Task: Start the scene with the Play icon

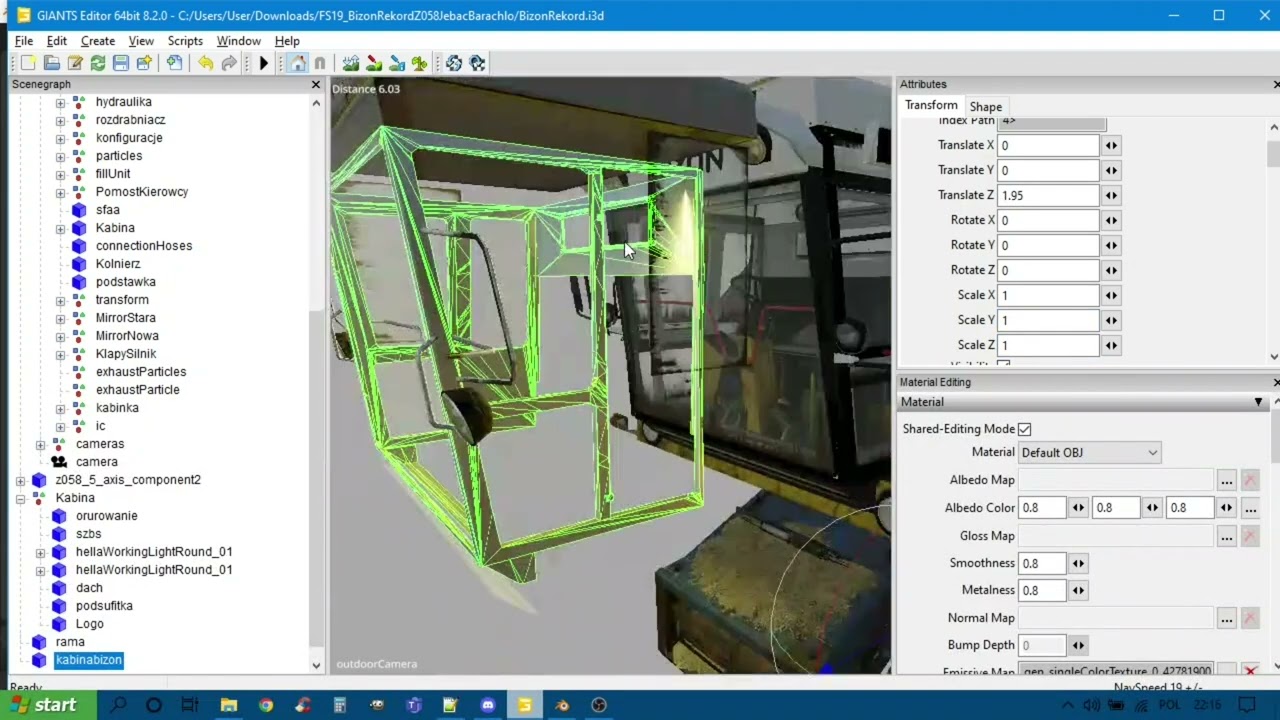Action: [x=264, y=63]
